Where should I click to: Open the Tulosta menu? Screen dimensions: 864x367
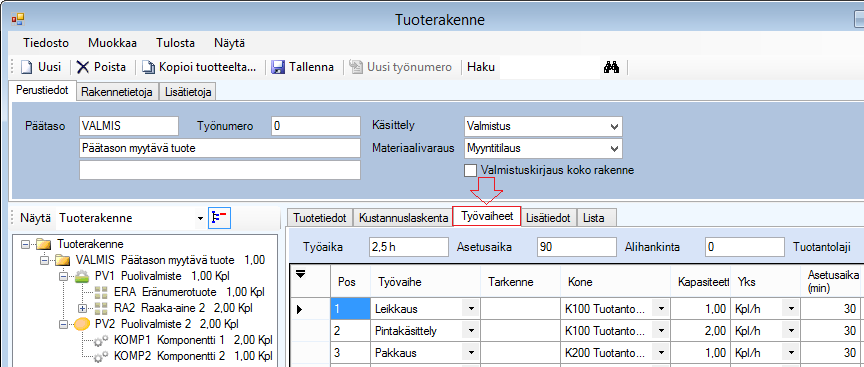click(175, 43)
